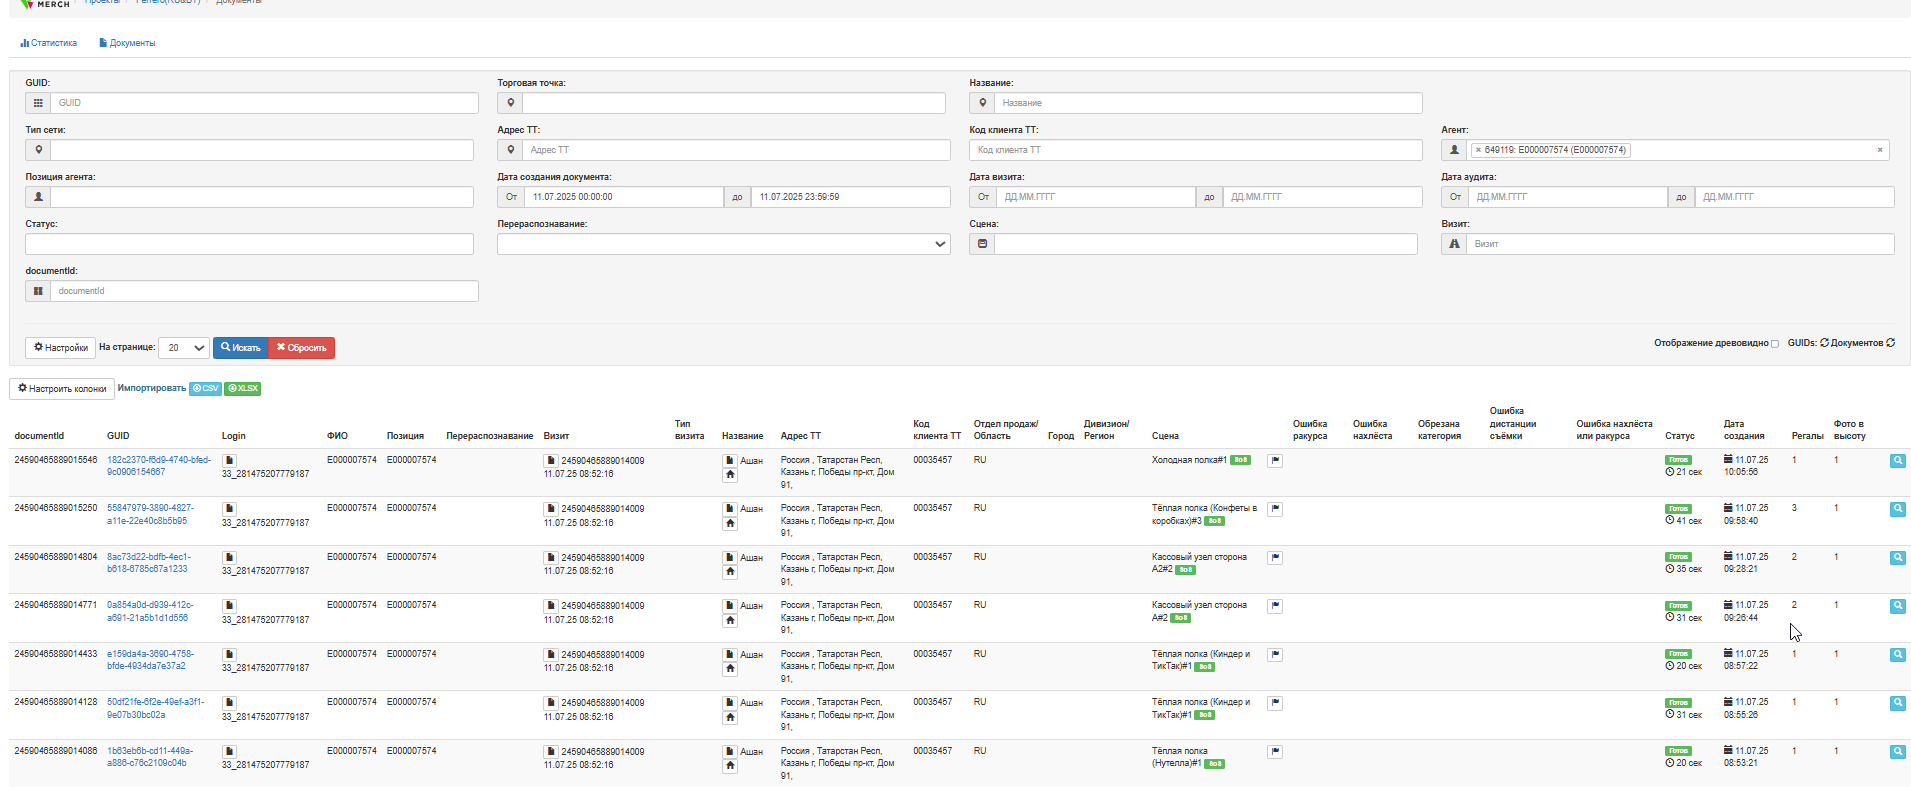Click document creation date From field
The width and height of the screenshot is (1911, 809).
click(624, 197)
